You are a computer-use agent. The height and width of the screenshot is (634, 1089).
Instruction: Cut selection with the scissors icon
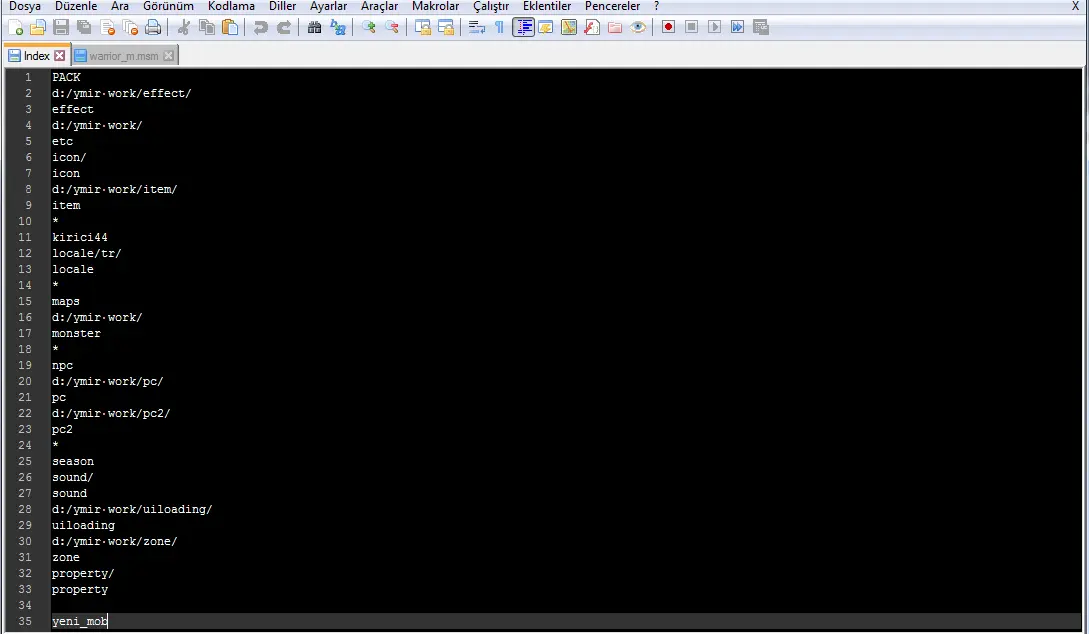[x=184, y=28]
